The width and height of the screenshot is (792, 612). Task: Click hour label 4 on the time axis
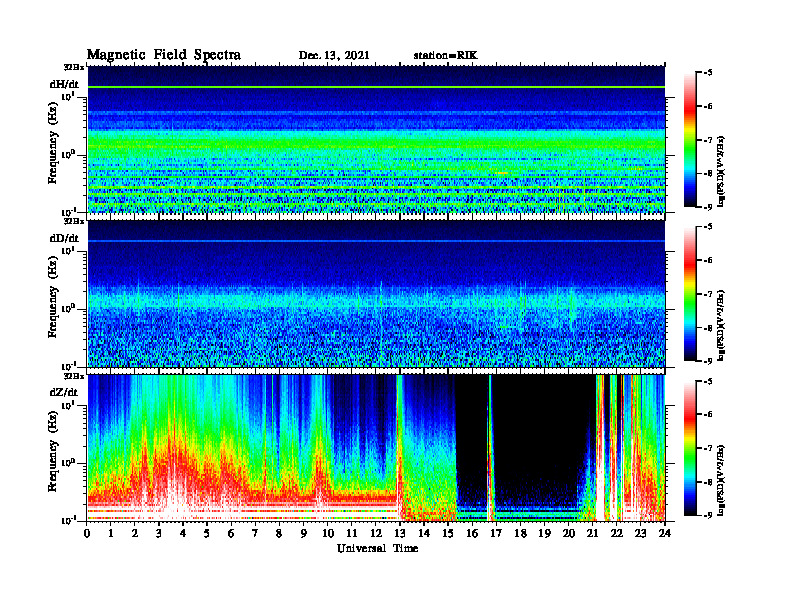(183, 534)
